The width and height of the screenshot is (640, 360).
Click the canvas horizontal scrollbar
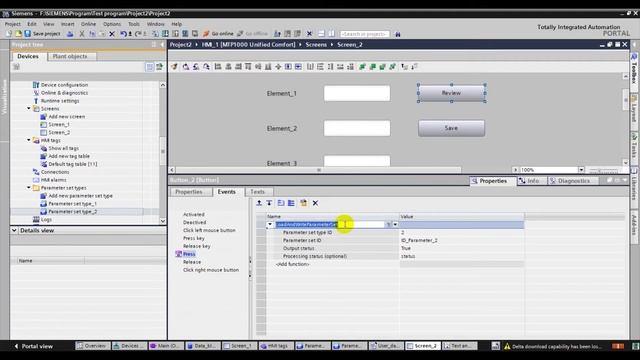pyautogui.click(x=318, y=170)
